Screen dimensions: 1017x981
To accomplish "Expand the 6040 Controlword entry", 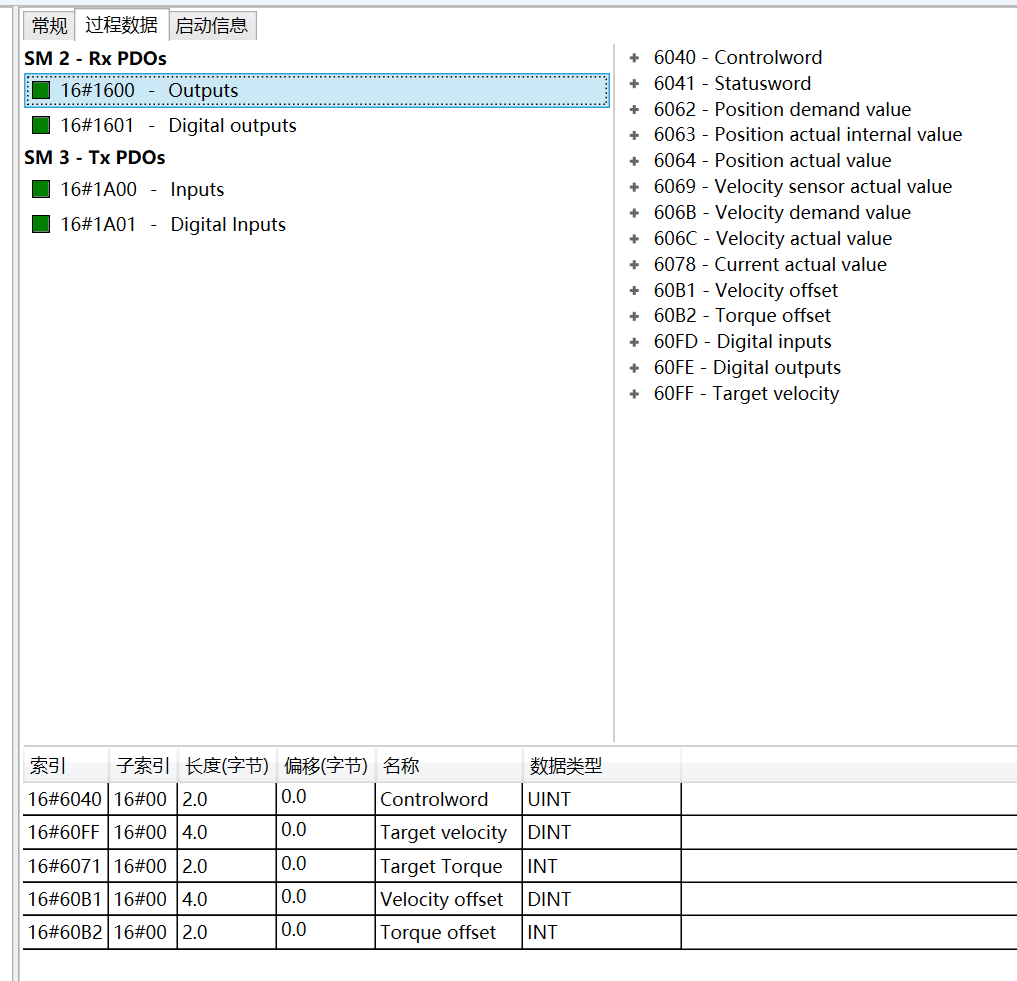I will pos(634,58).
